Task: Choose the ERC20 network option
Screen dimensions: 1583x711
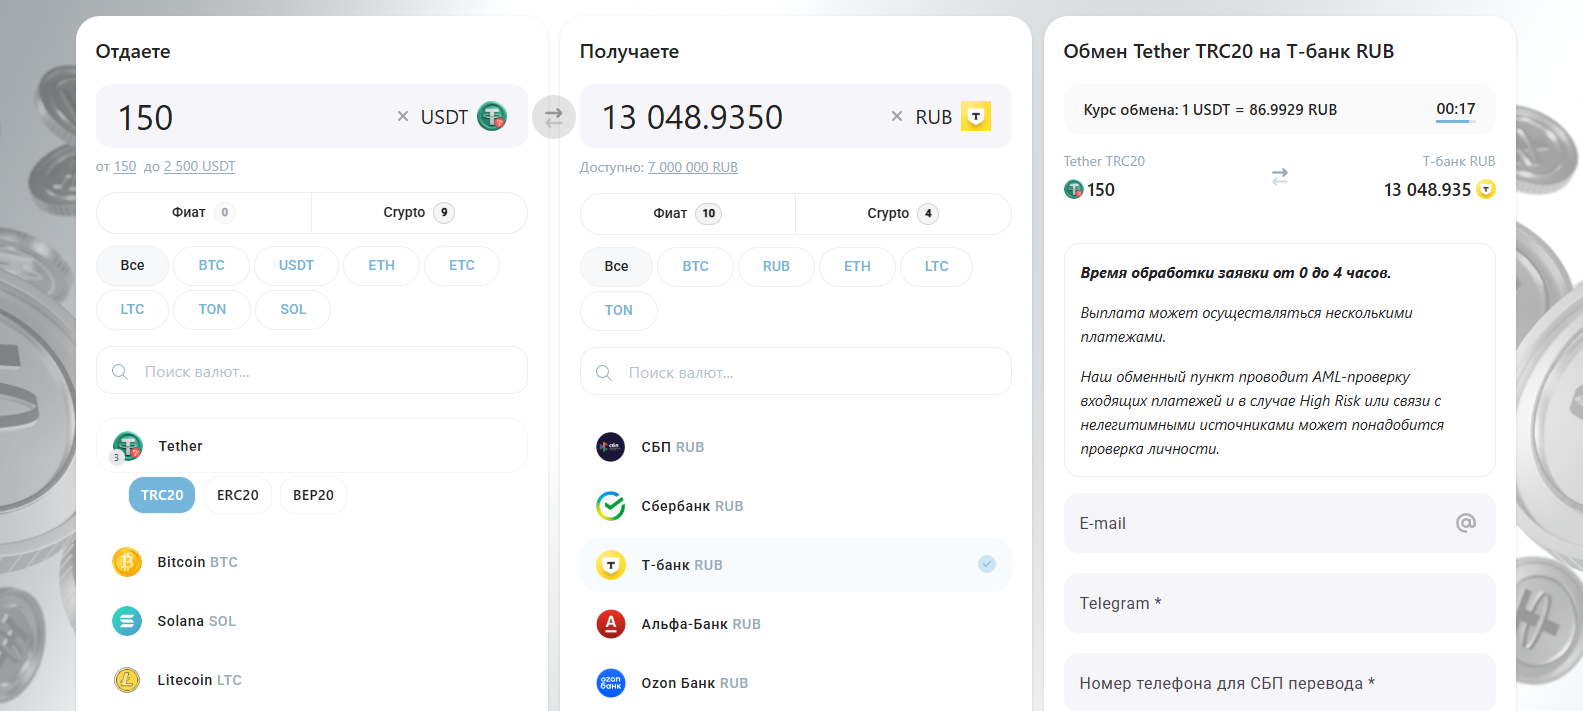Action: pos(238,495)
